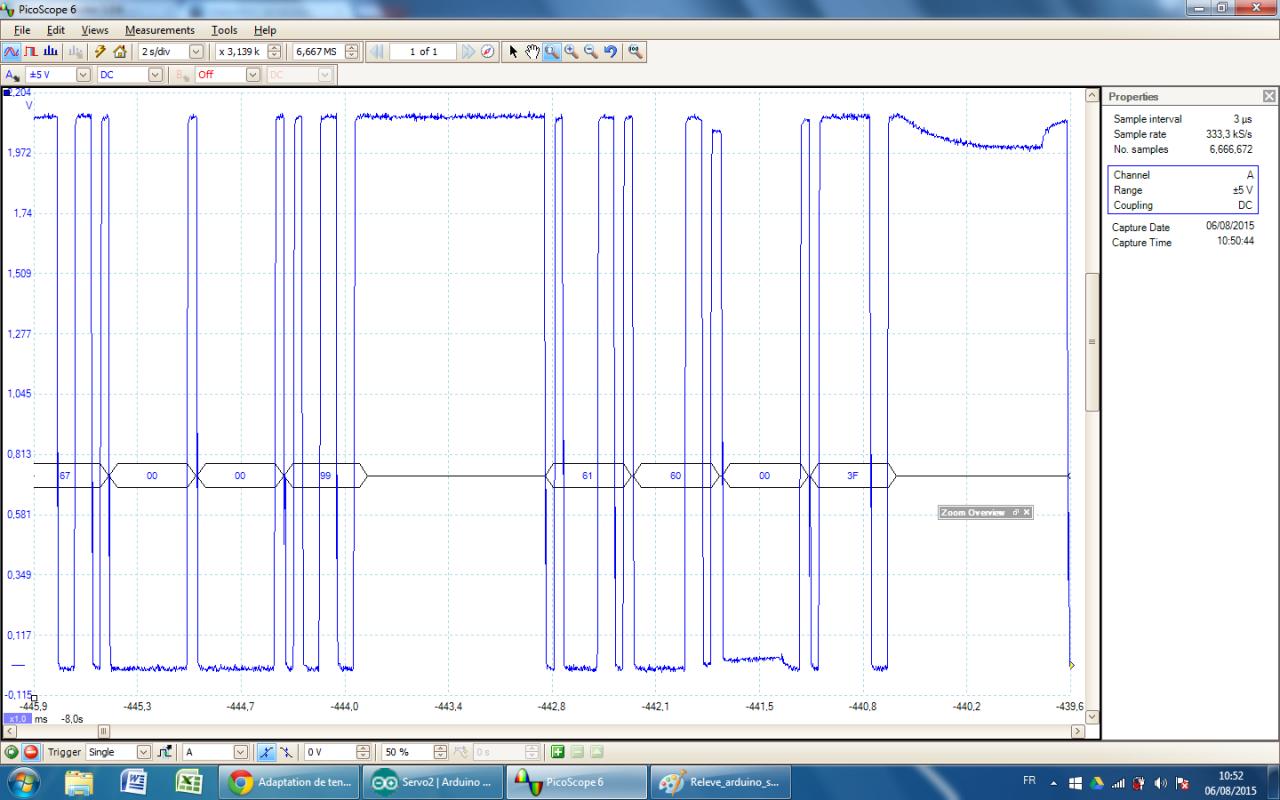Select rising edge trigger
Image resolution: width=1280 pixels, height=800 pixels.
click(266, 752)
